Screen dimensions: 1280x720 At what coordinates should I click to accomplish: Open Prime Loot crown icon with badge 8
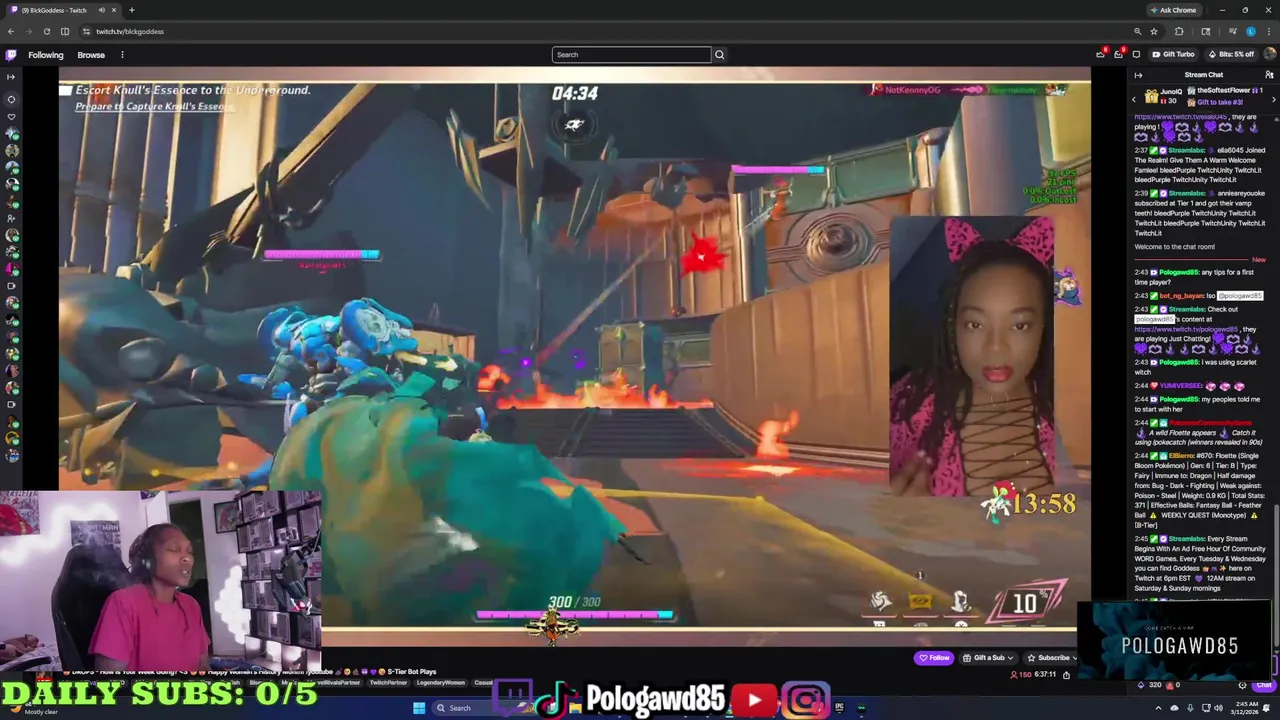click(x=1100, y=54)
